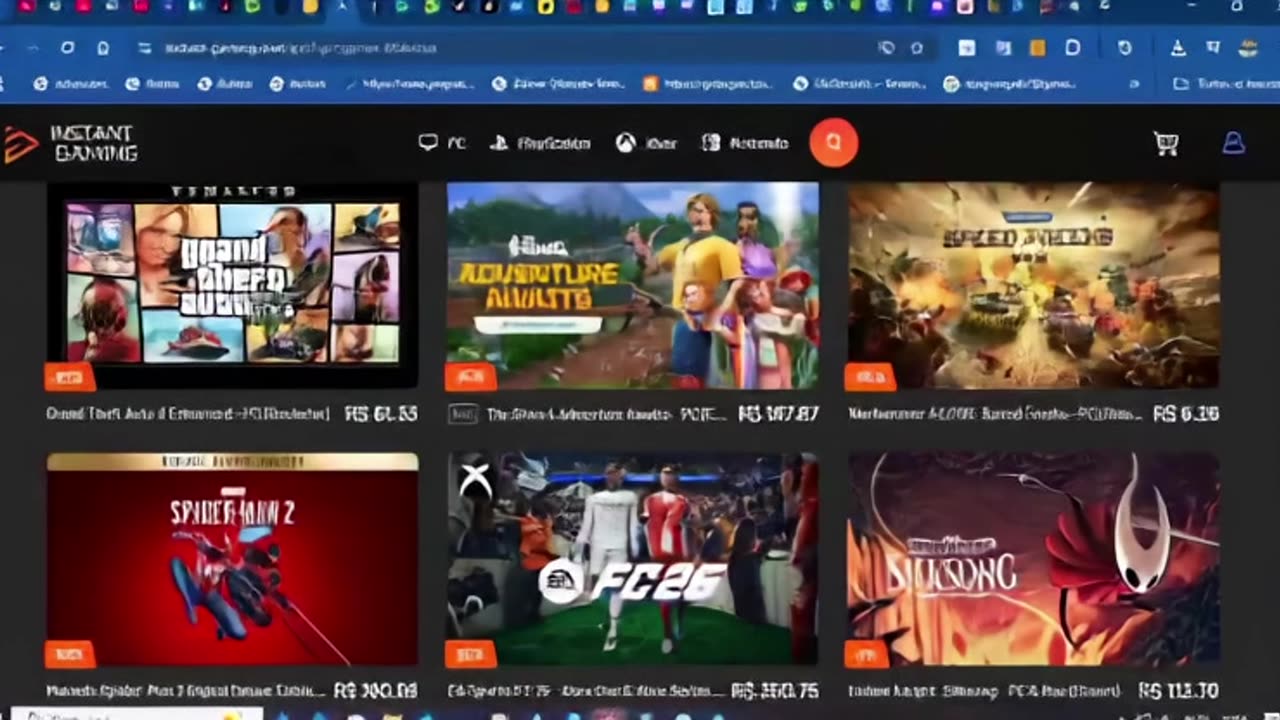This screenshot has height=720, width=1280.
Task: Click the Hollow Knight Silksong title link
Action: point(985,691)
